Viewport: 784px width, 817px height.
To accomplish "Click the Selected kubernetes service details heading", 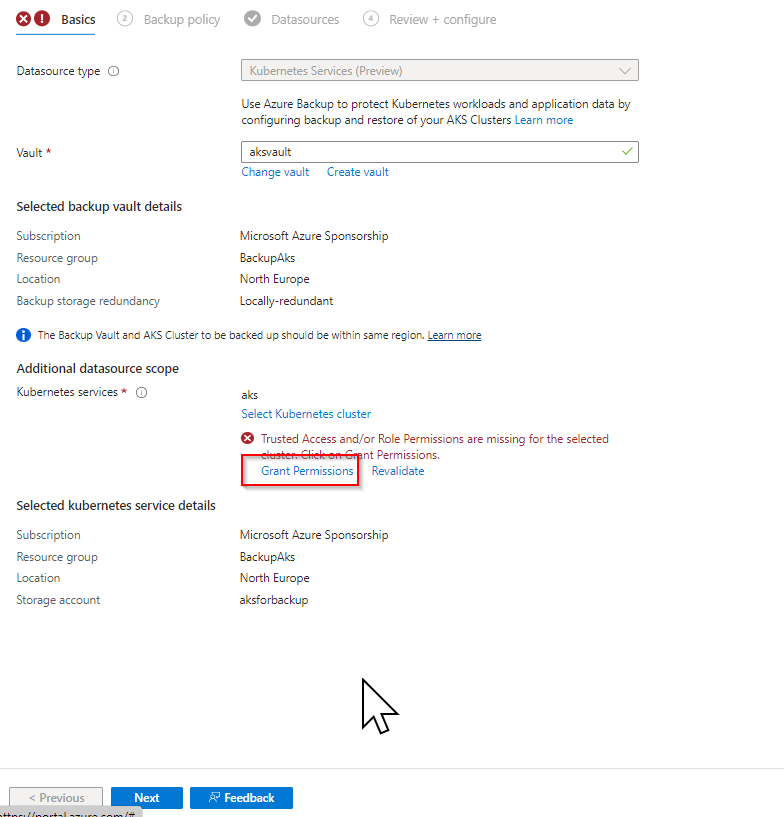I will click(116, 505).
